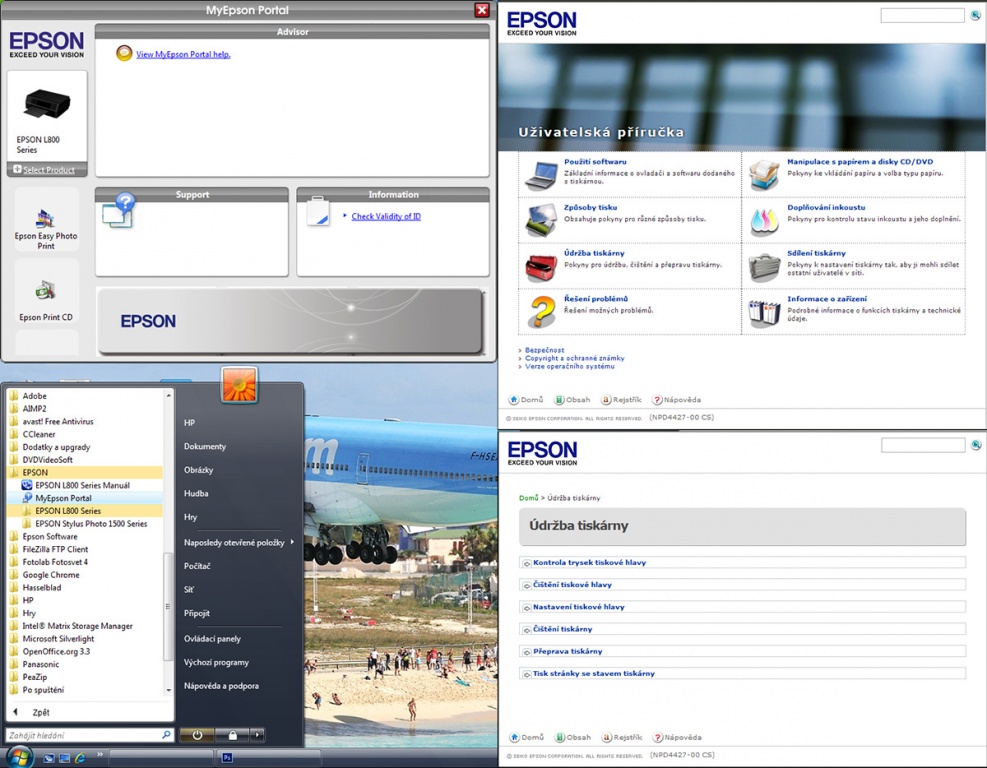The height and width of the screenshot is (768, 987).
Task: Click the Domů breadcrumb link above Údržba tiskárny
Action: pos(529,498)
